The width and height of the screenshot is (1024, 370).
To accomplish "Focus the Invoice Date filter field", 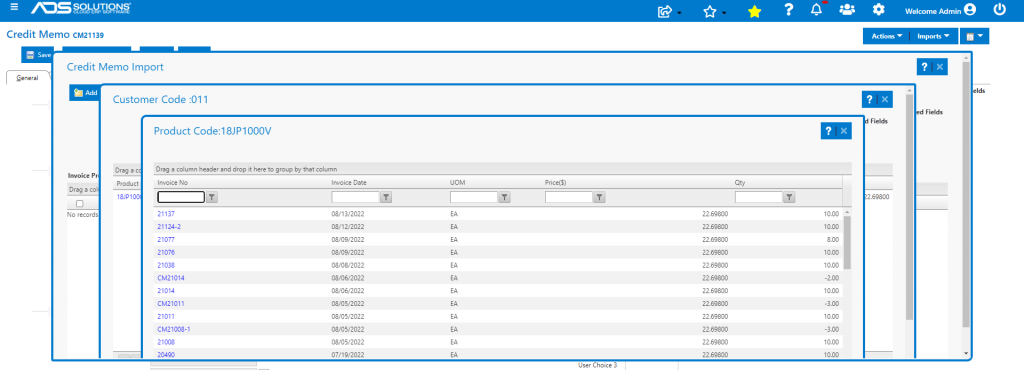I will (355, 197).
